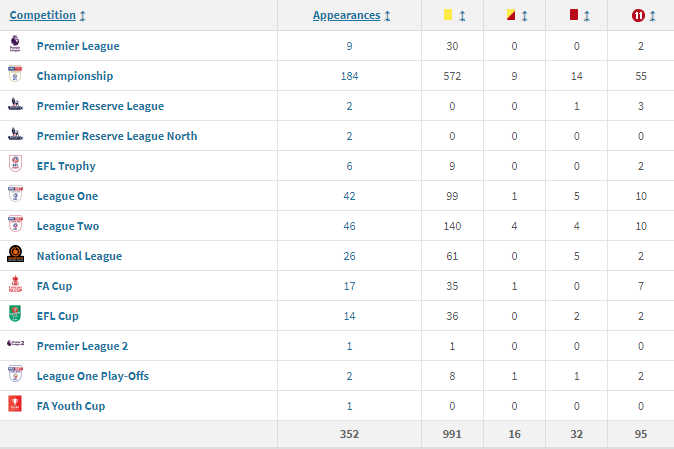The width and height of the screenshot is (674, 449).
Task: Open the League Two competition link
Action: pos(67,226)
